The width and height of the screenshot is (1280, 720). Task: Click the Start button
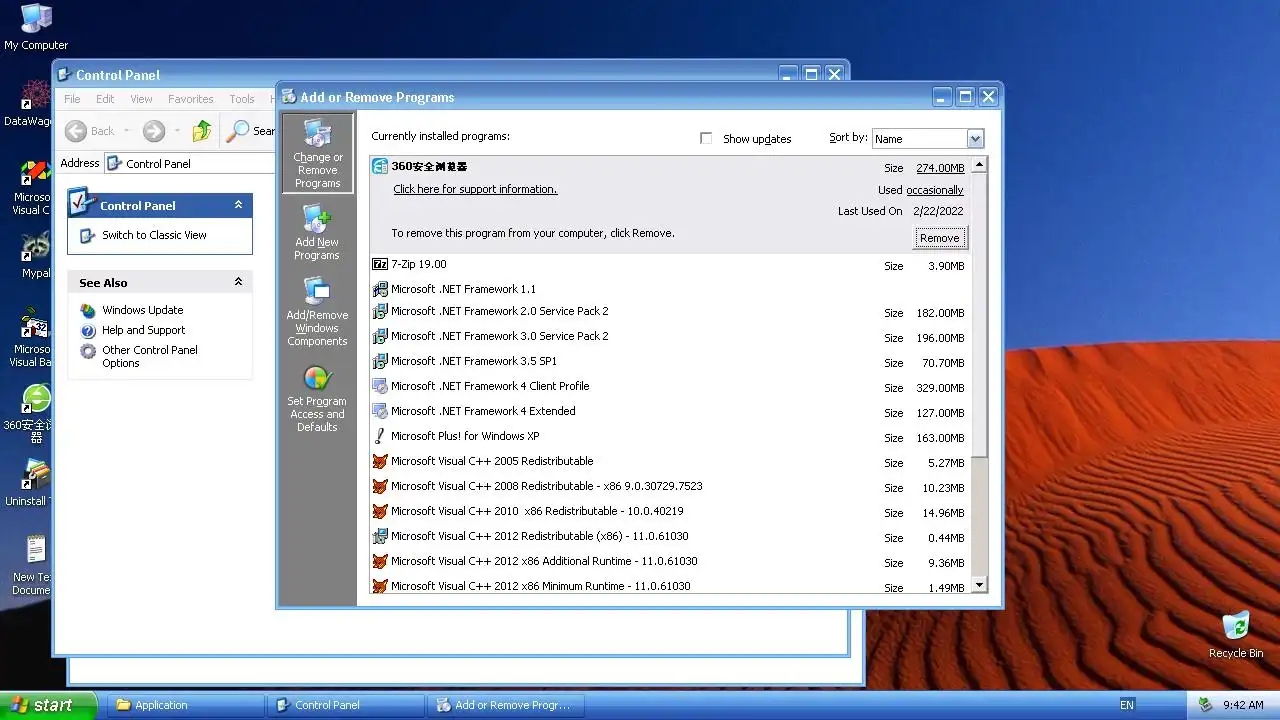click(49, 705)
